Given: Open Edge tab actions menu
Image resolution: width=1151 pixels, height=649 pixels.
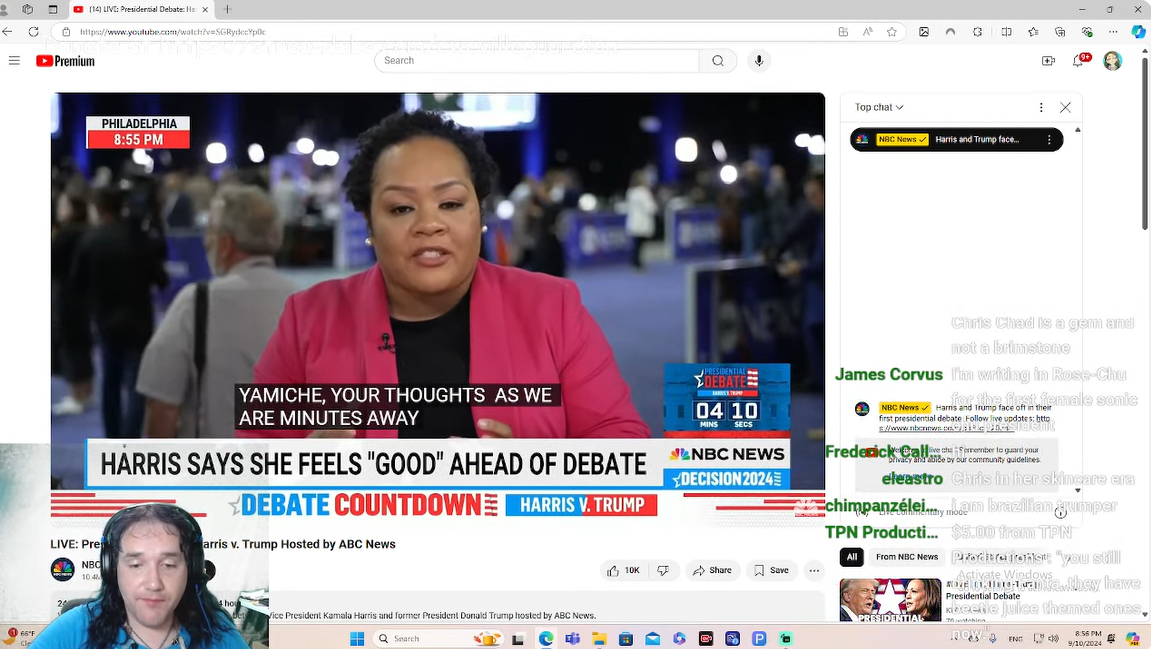Looking at the screenshot, I should click(53, 10).
